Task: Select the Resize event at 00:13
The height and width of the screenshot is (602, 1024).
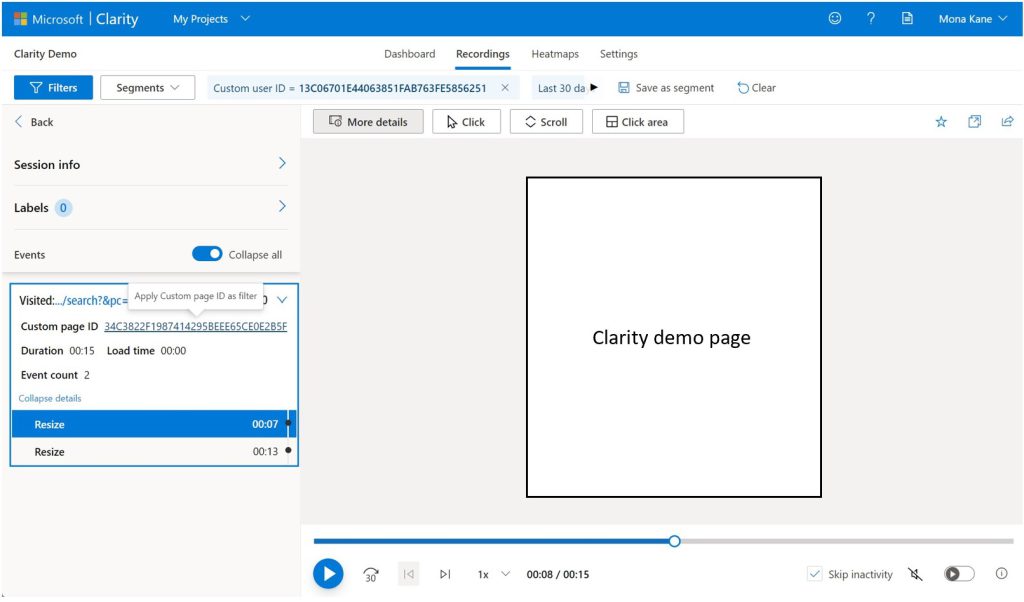Action: pyautogui.click(x=150, y=451)
